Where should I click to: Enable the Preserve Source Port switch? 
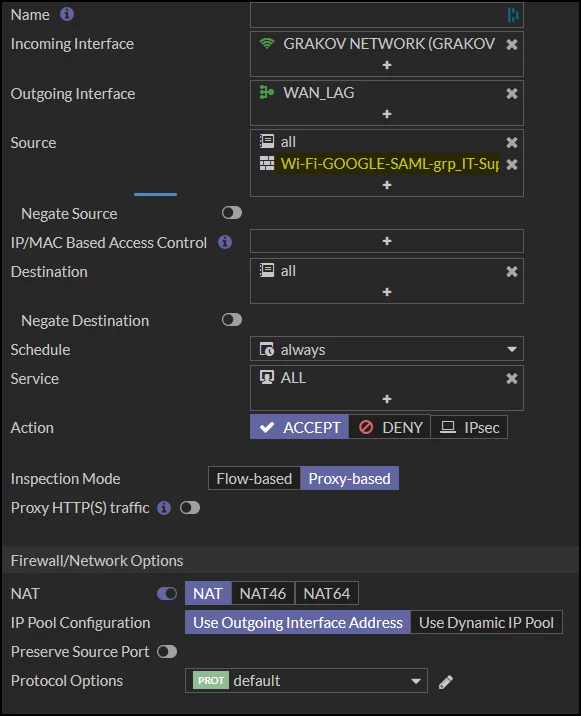click(x=167, y=651)
